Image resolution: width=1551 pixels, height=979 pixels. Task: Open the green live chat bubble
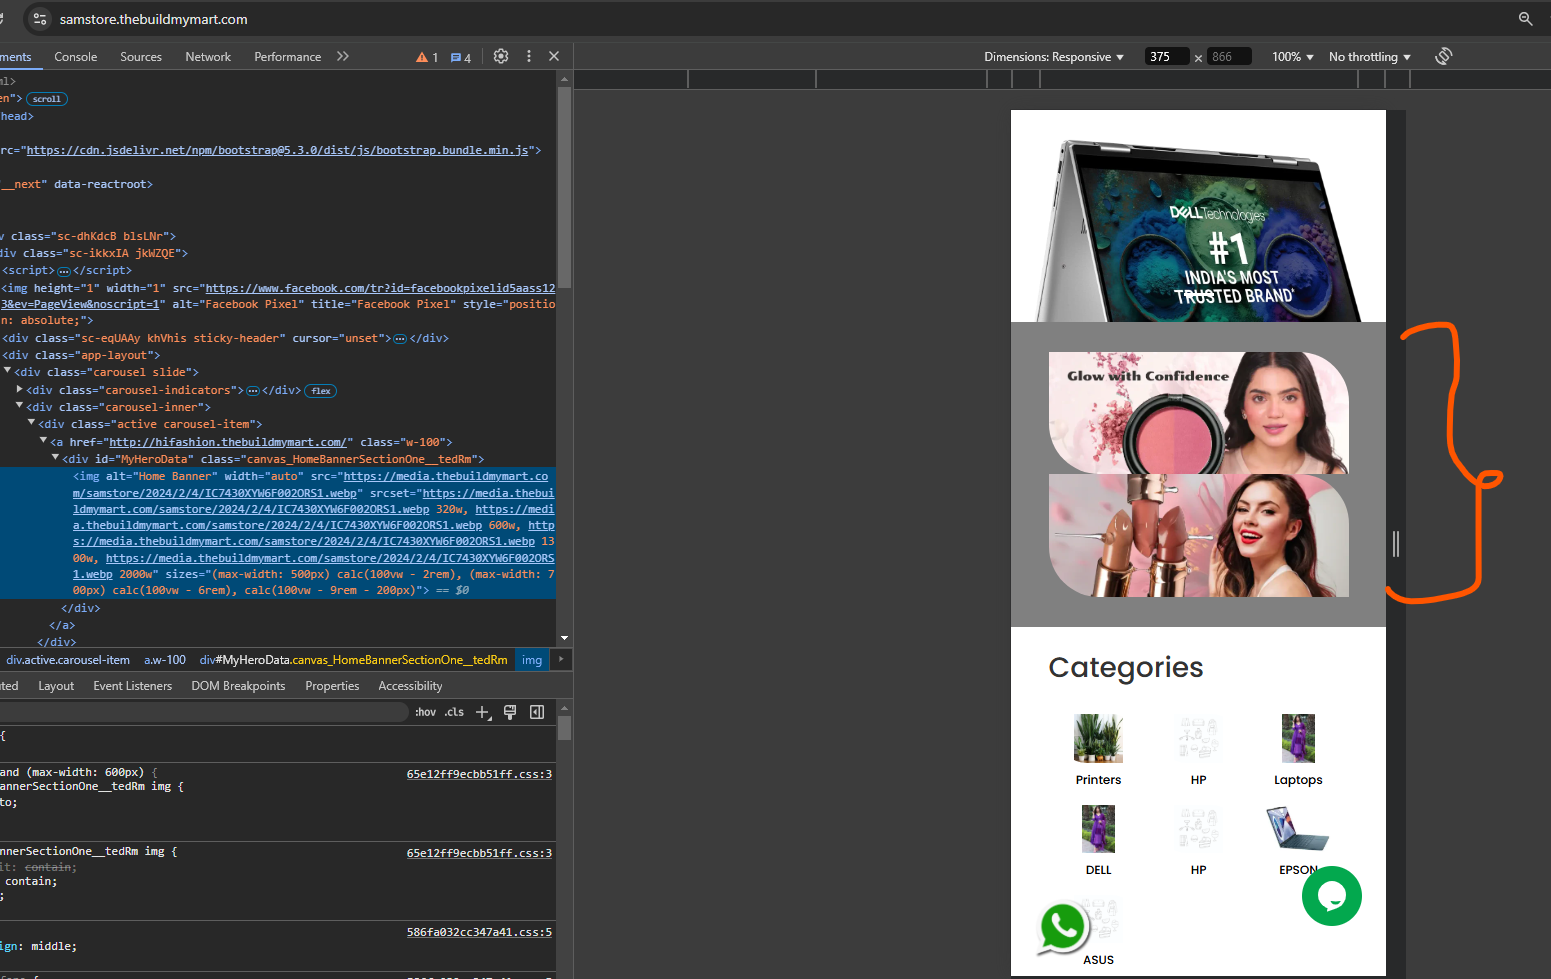[1332, 896]
